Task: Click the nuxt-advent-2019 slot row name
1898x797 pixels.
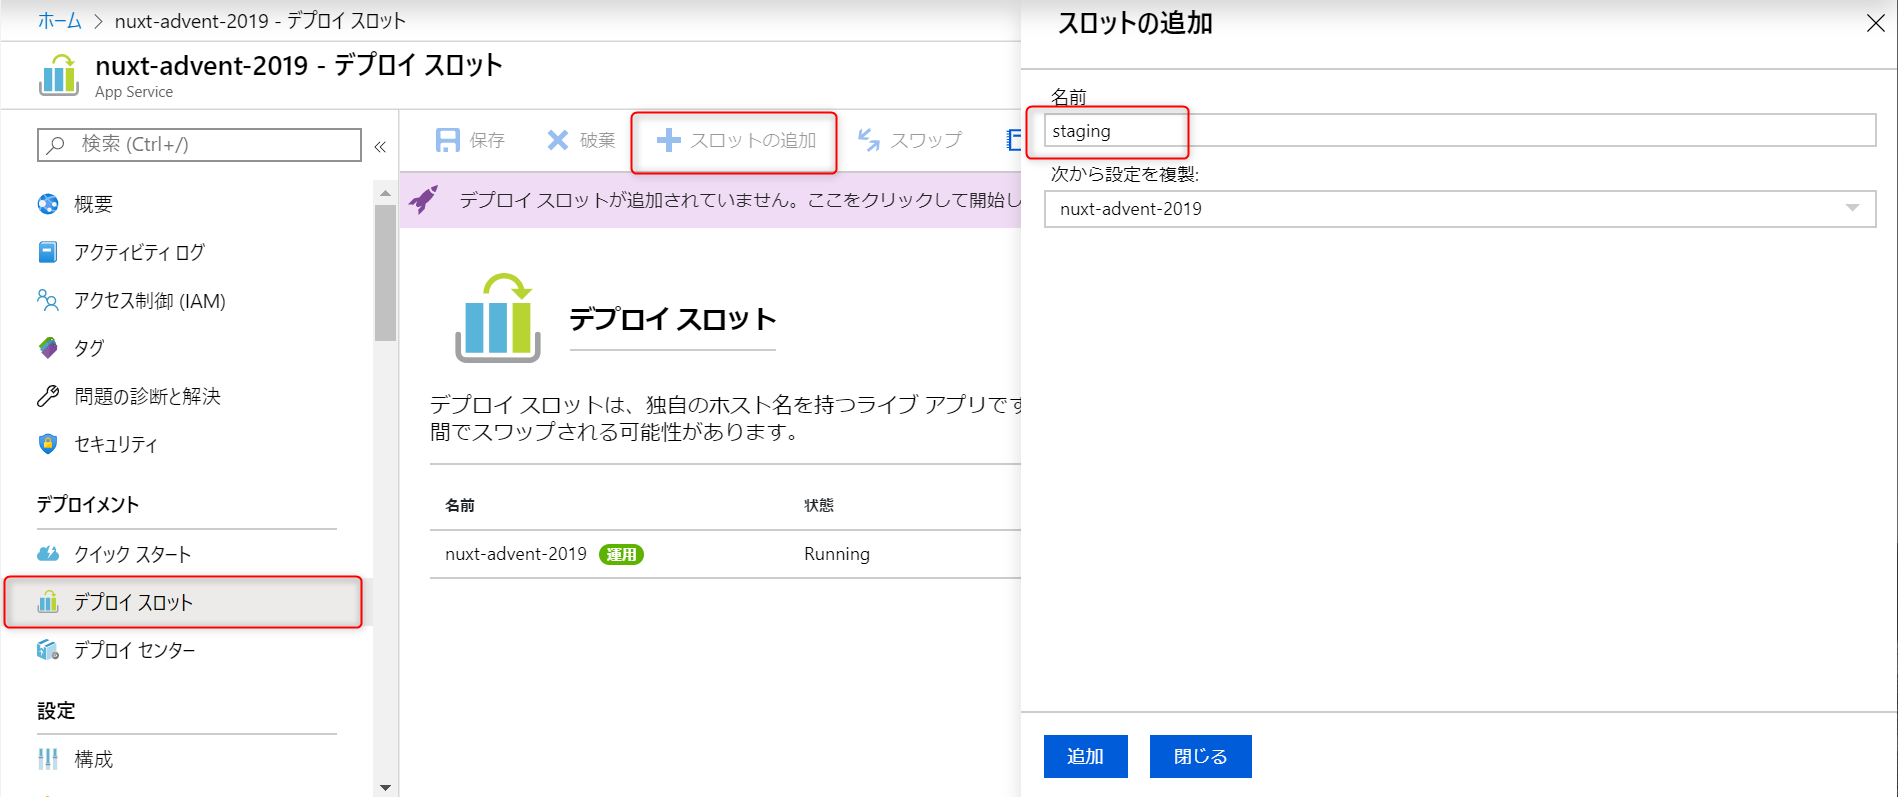Action: [x=516, y=554]
